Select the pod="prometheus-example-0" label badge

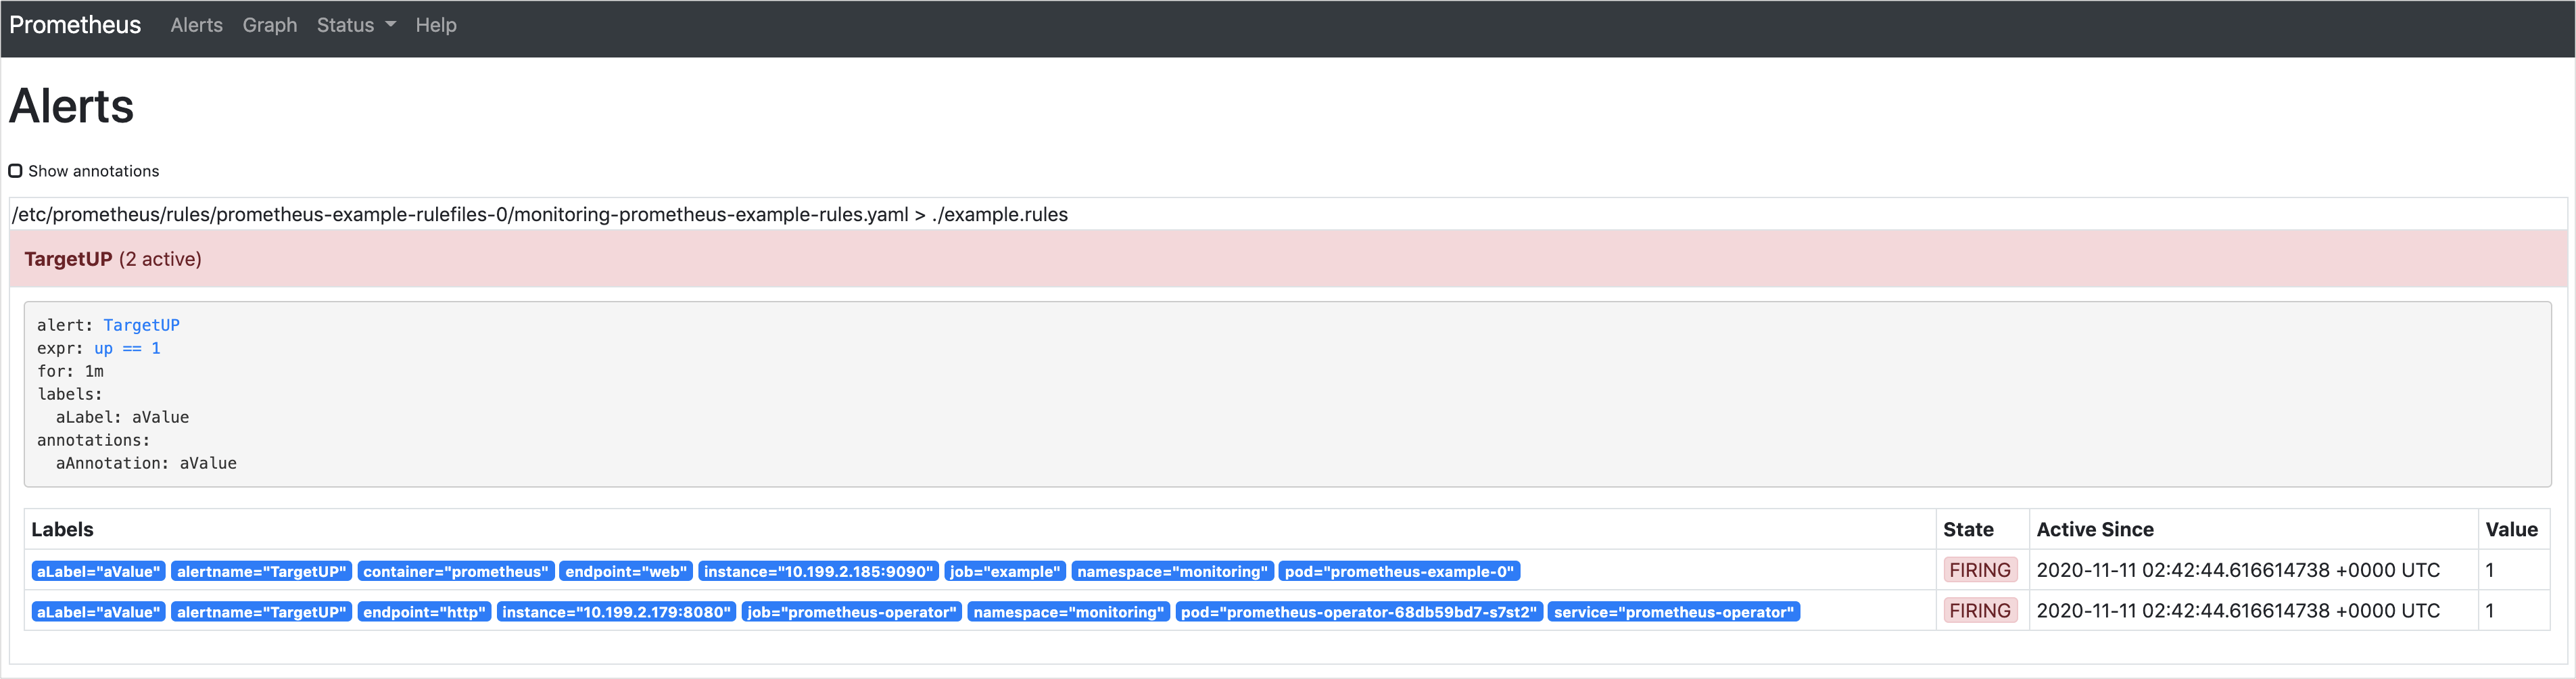(x=1398, y=571)
